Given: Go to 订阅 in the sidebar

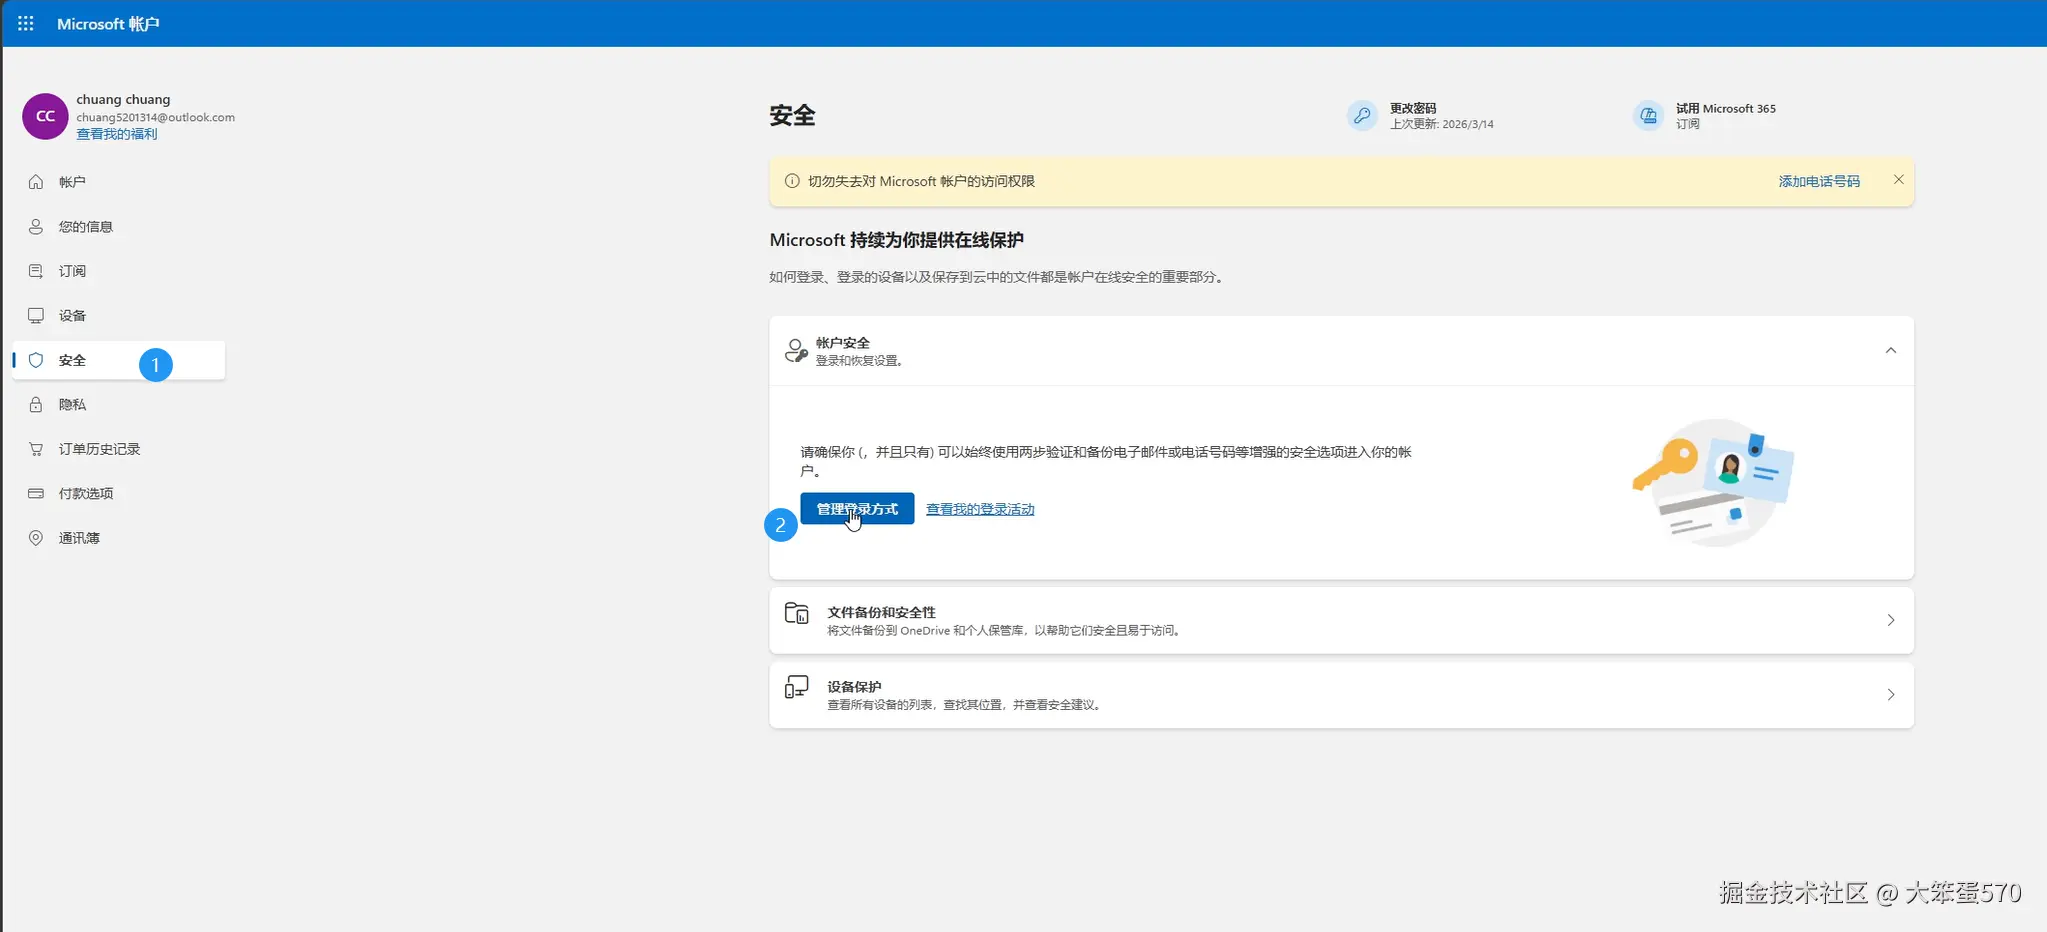Looking at the screenshot, I should (x=119, y=271).
